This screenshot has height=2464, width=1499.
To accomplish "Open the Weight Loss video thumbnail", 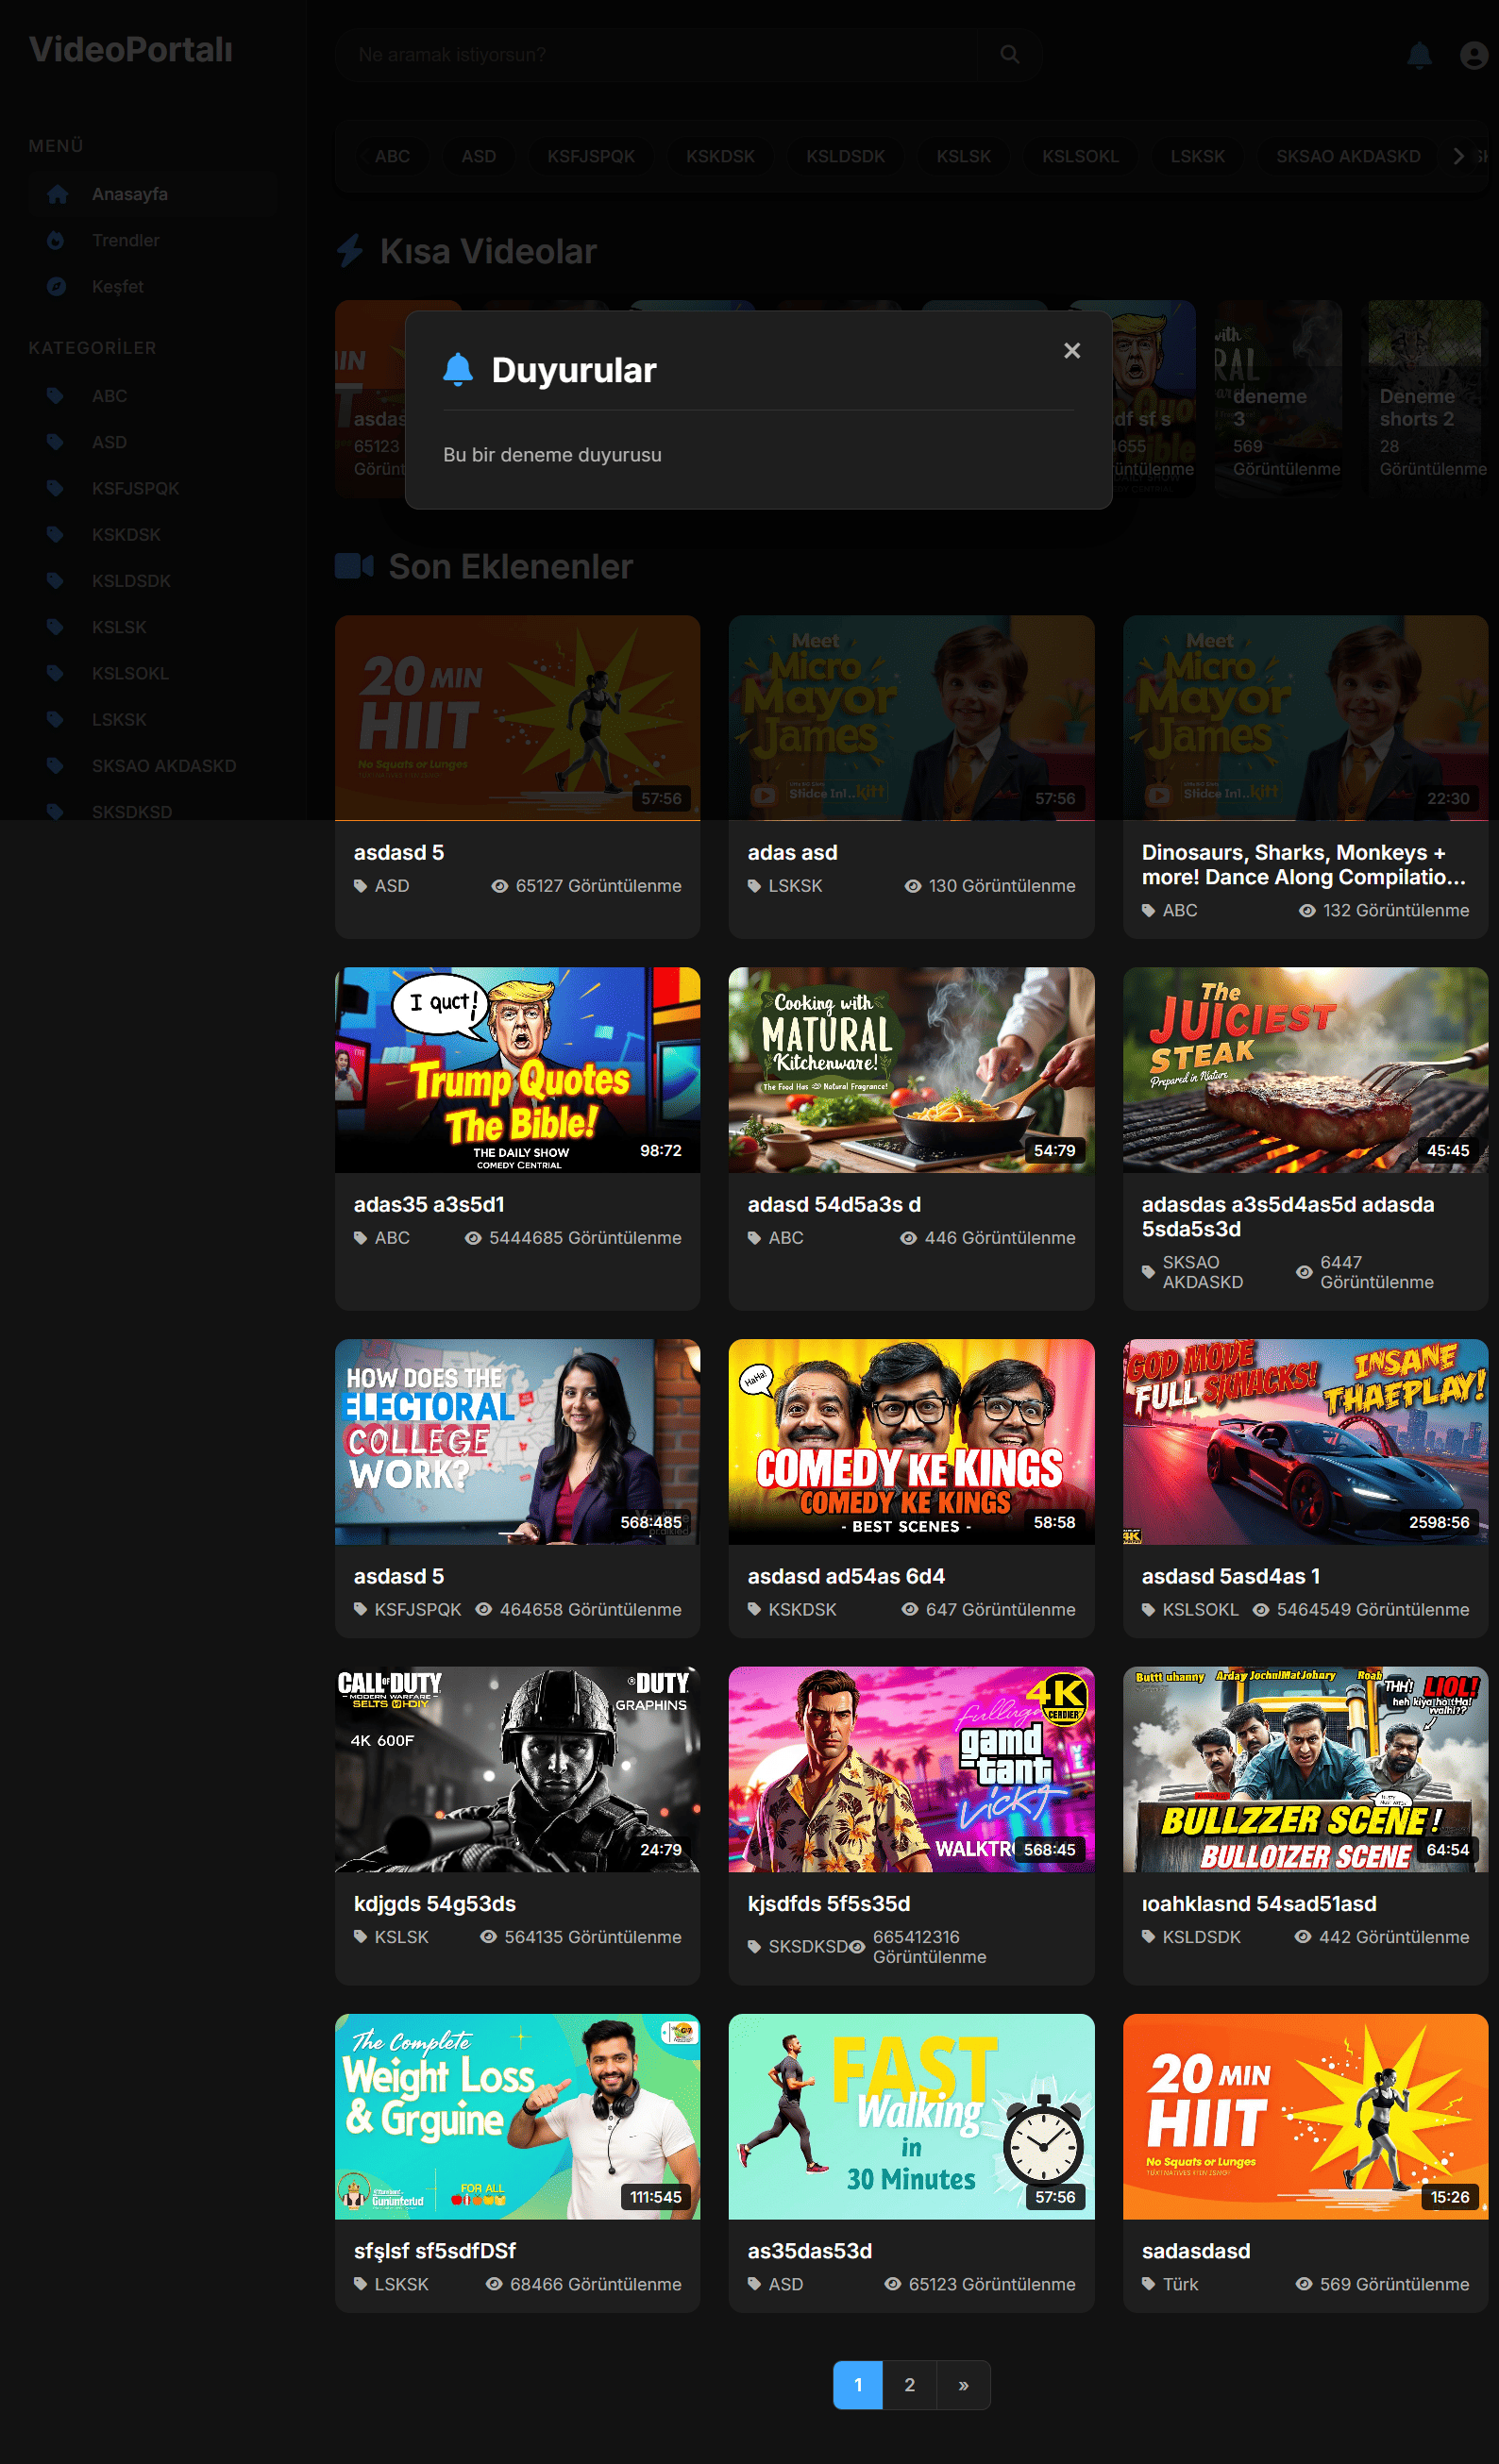I will 517,2116.
